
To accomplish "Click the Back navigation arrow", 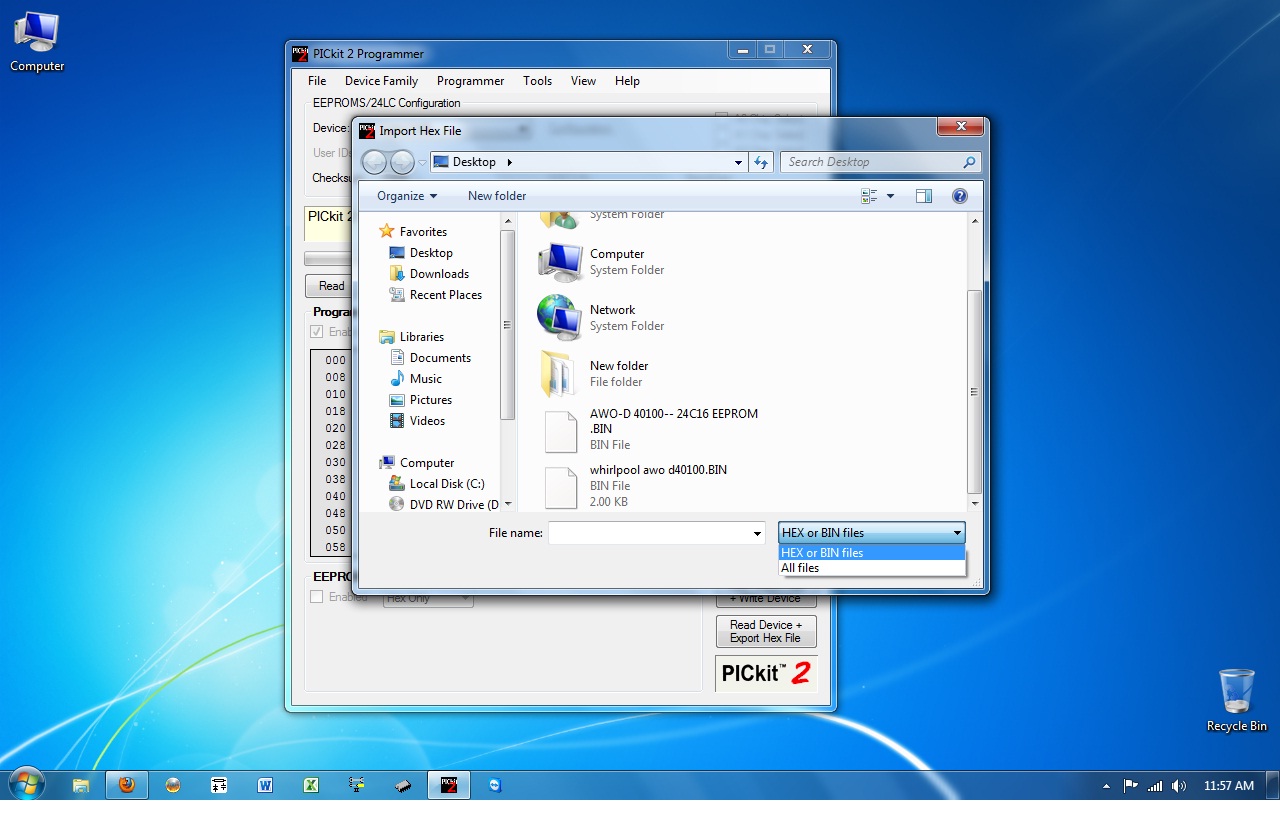I will point(374,162).
